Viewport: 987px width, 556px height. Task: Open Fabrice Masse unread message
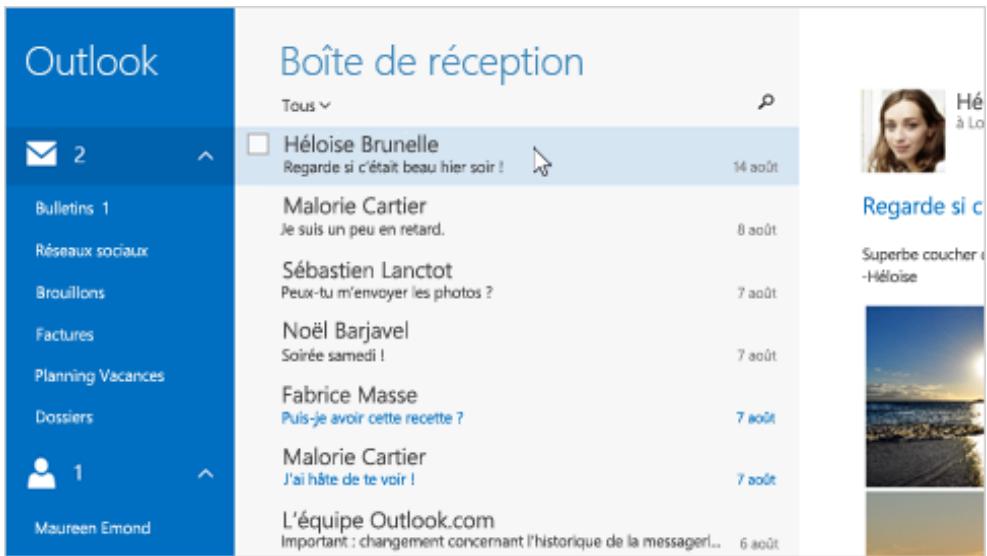517,405
